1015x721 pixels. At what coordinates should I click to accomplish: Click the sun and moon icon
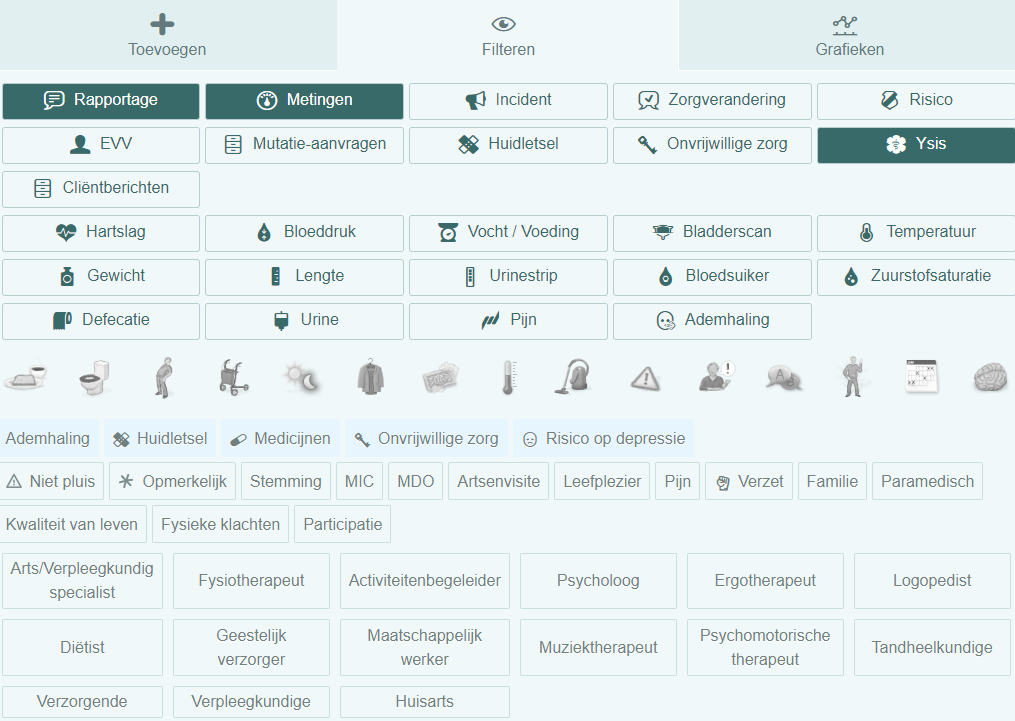[301, 378]
